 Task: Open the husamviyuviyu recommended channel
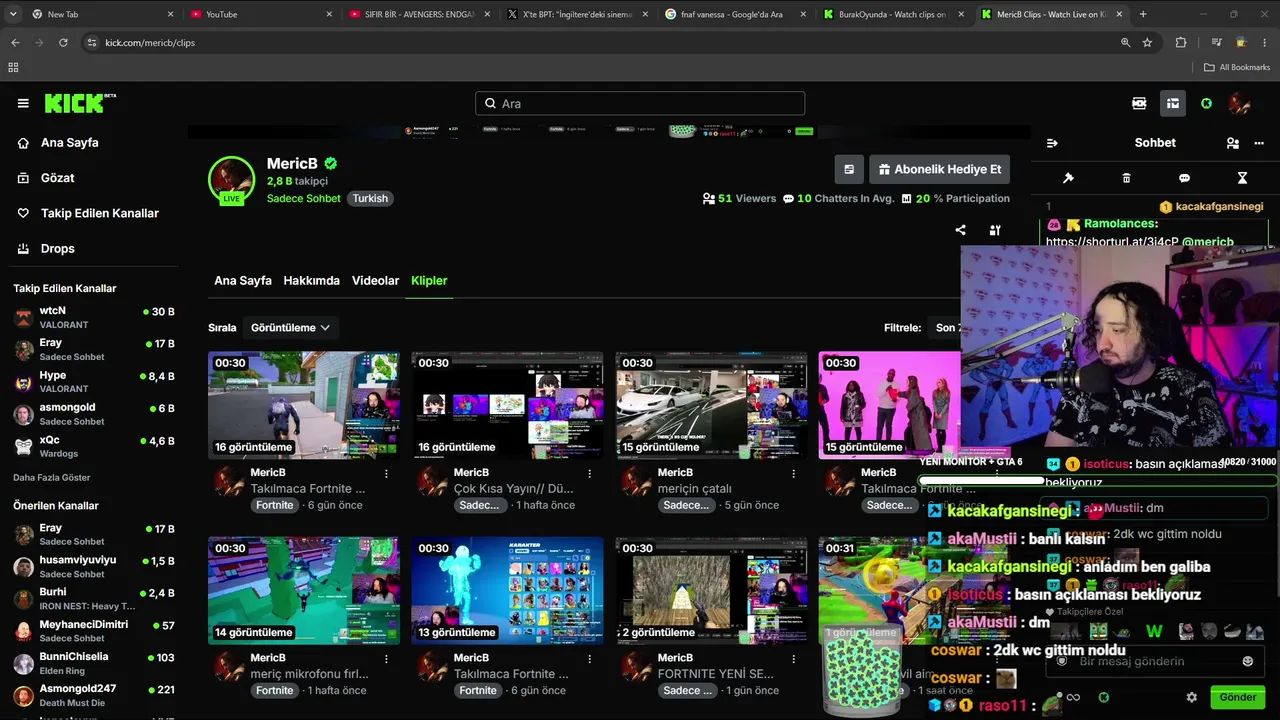(x=94, y=566)
